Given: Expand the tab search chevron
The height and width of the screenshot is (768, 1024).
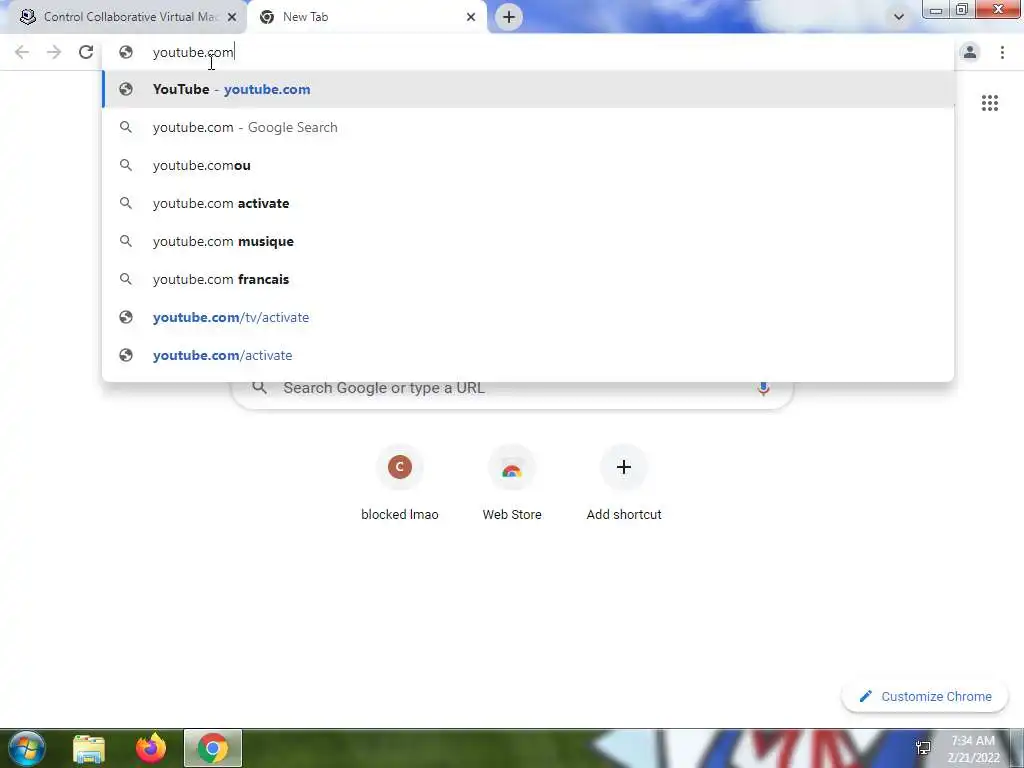Looking at the screenshot, I should pos(899,17).
